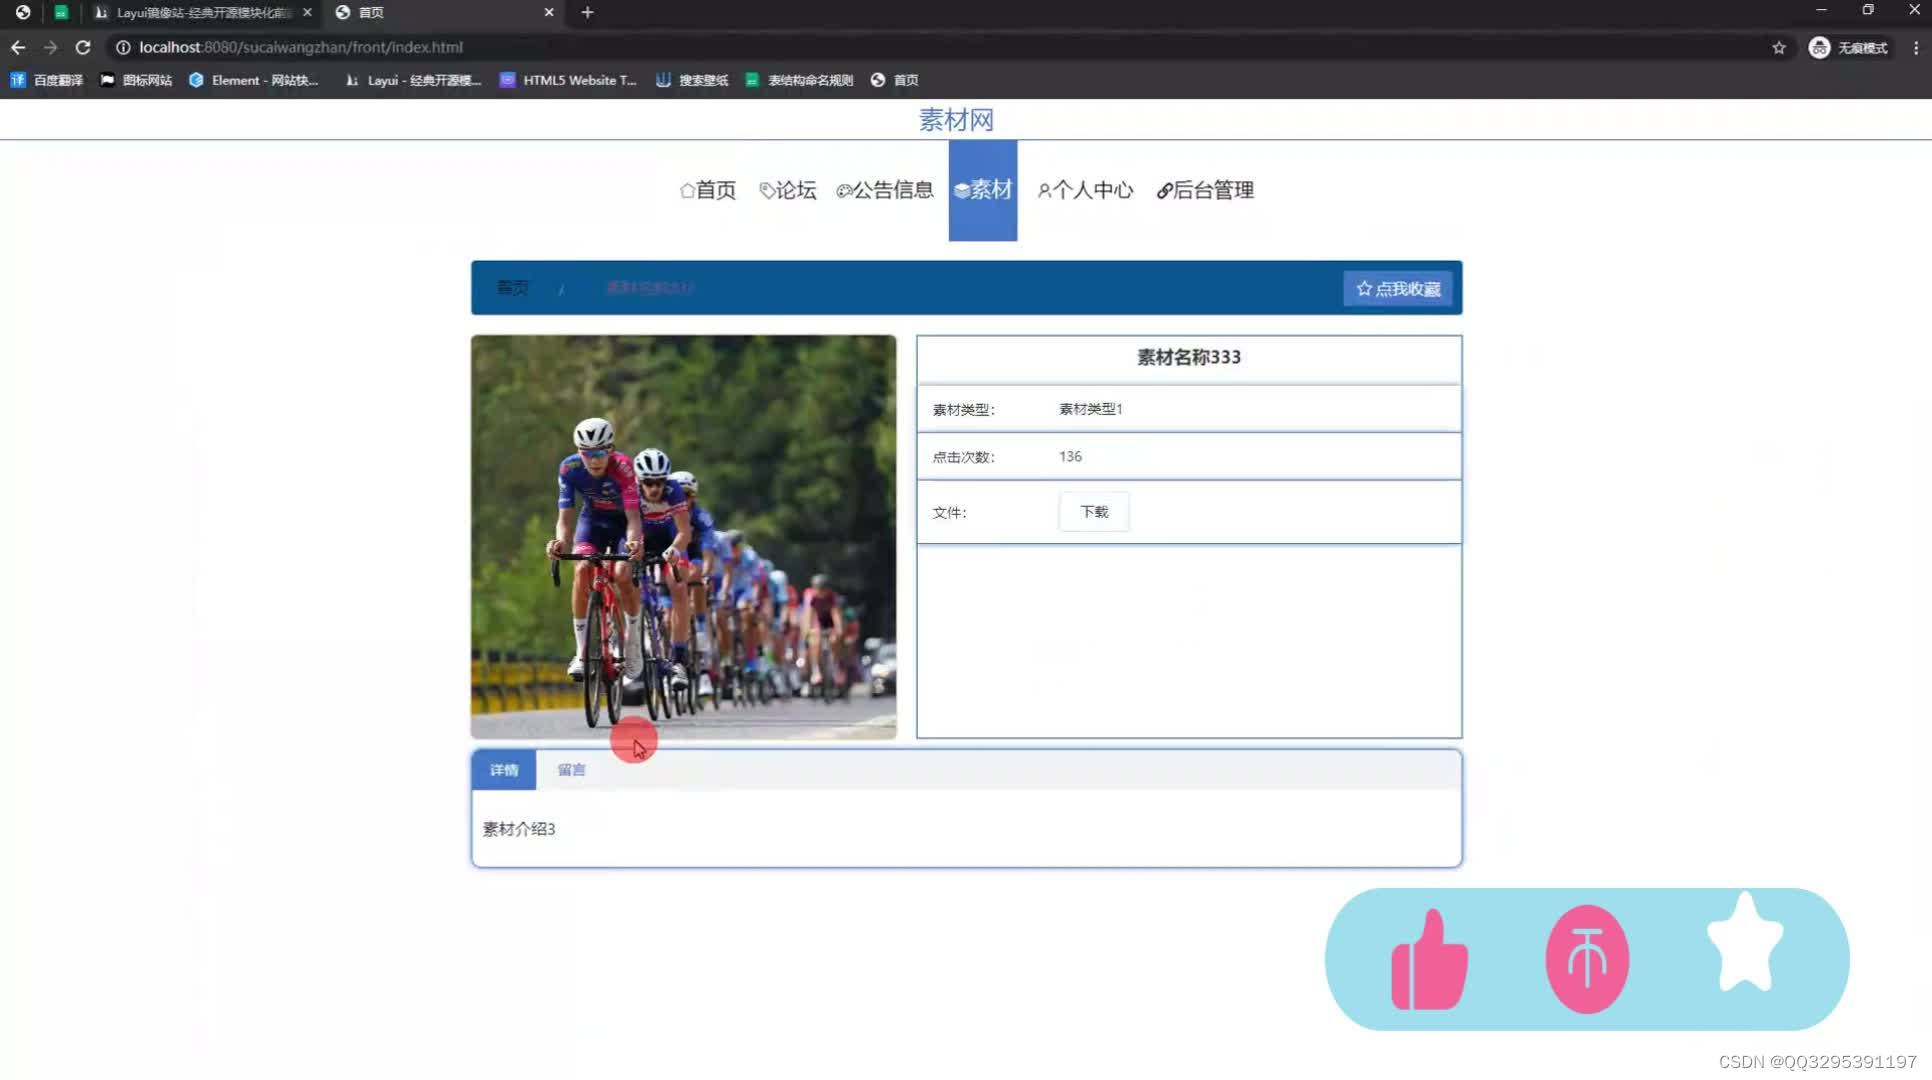The width and height of the screenshot is (1932, 1080).
Task: Click the 首页 breadcrumb link
Action: [512, 288]
